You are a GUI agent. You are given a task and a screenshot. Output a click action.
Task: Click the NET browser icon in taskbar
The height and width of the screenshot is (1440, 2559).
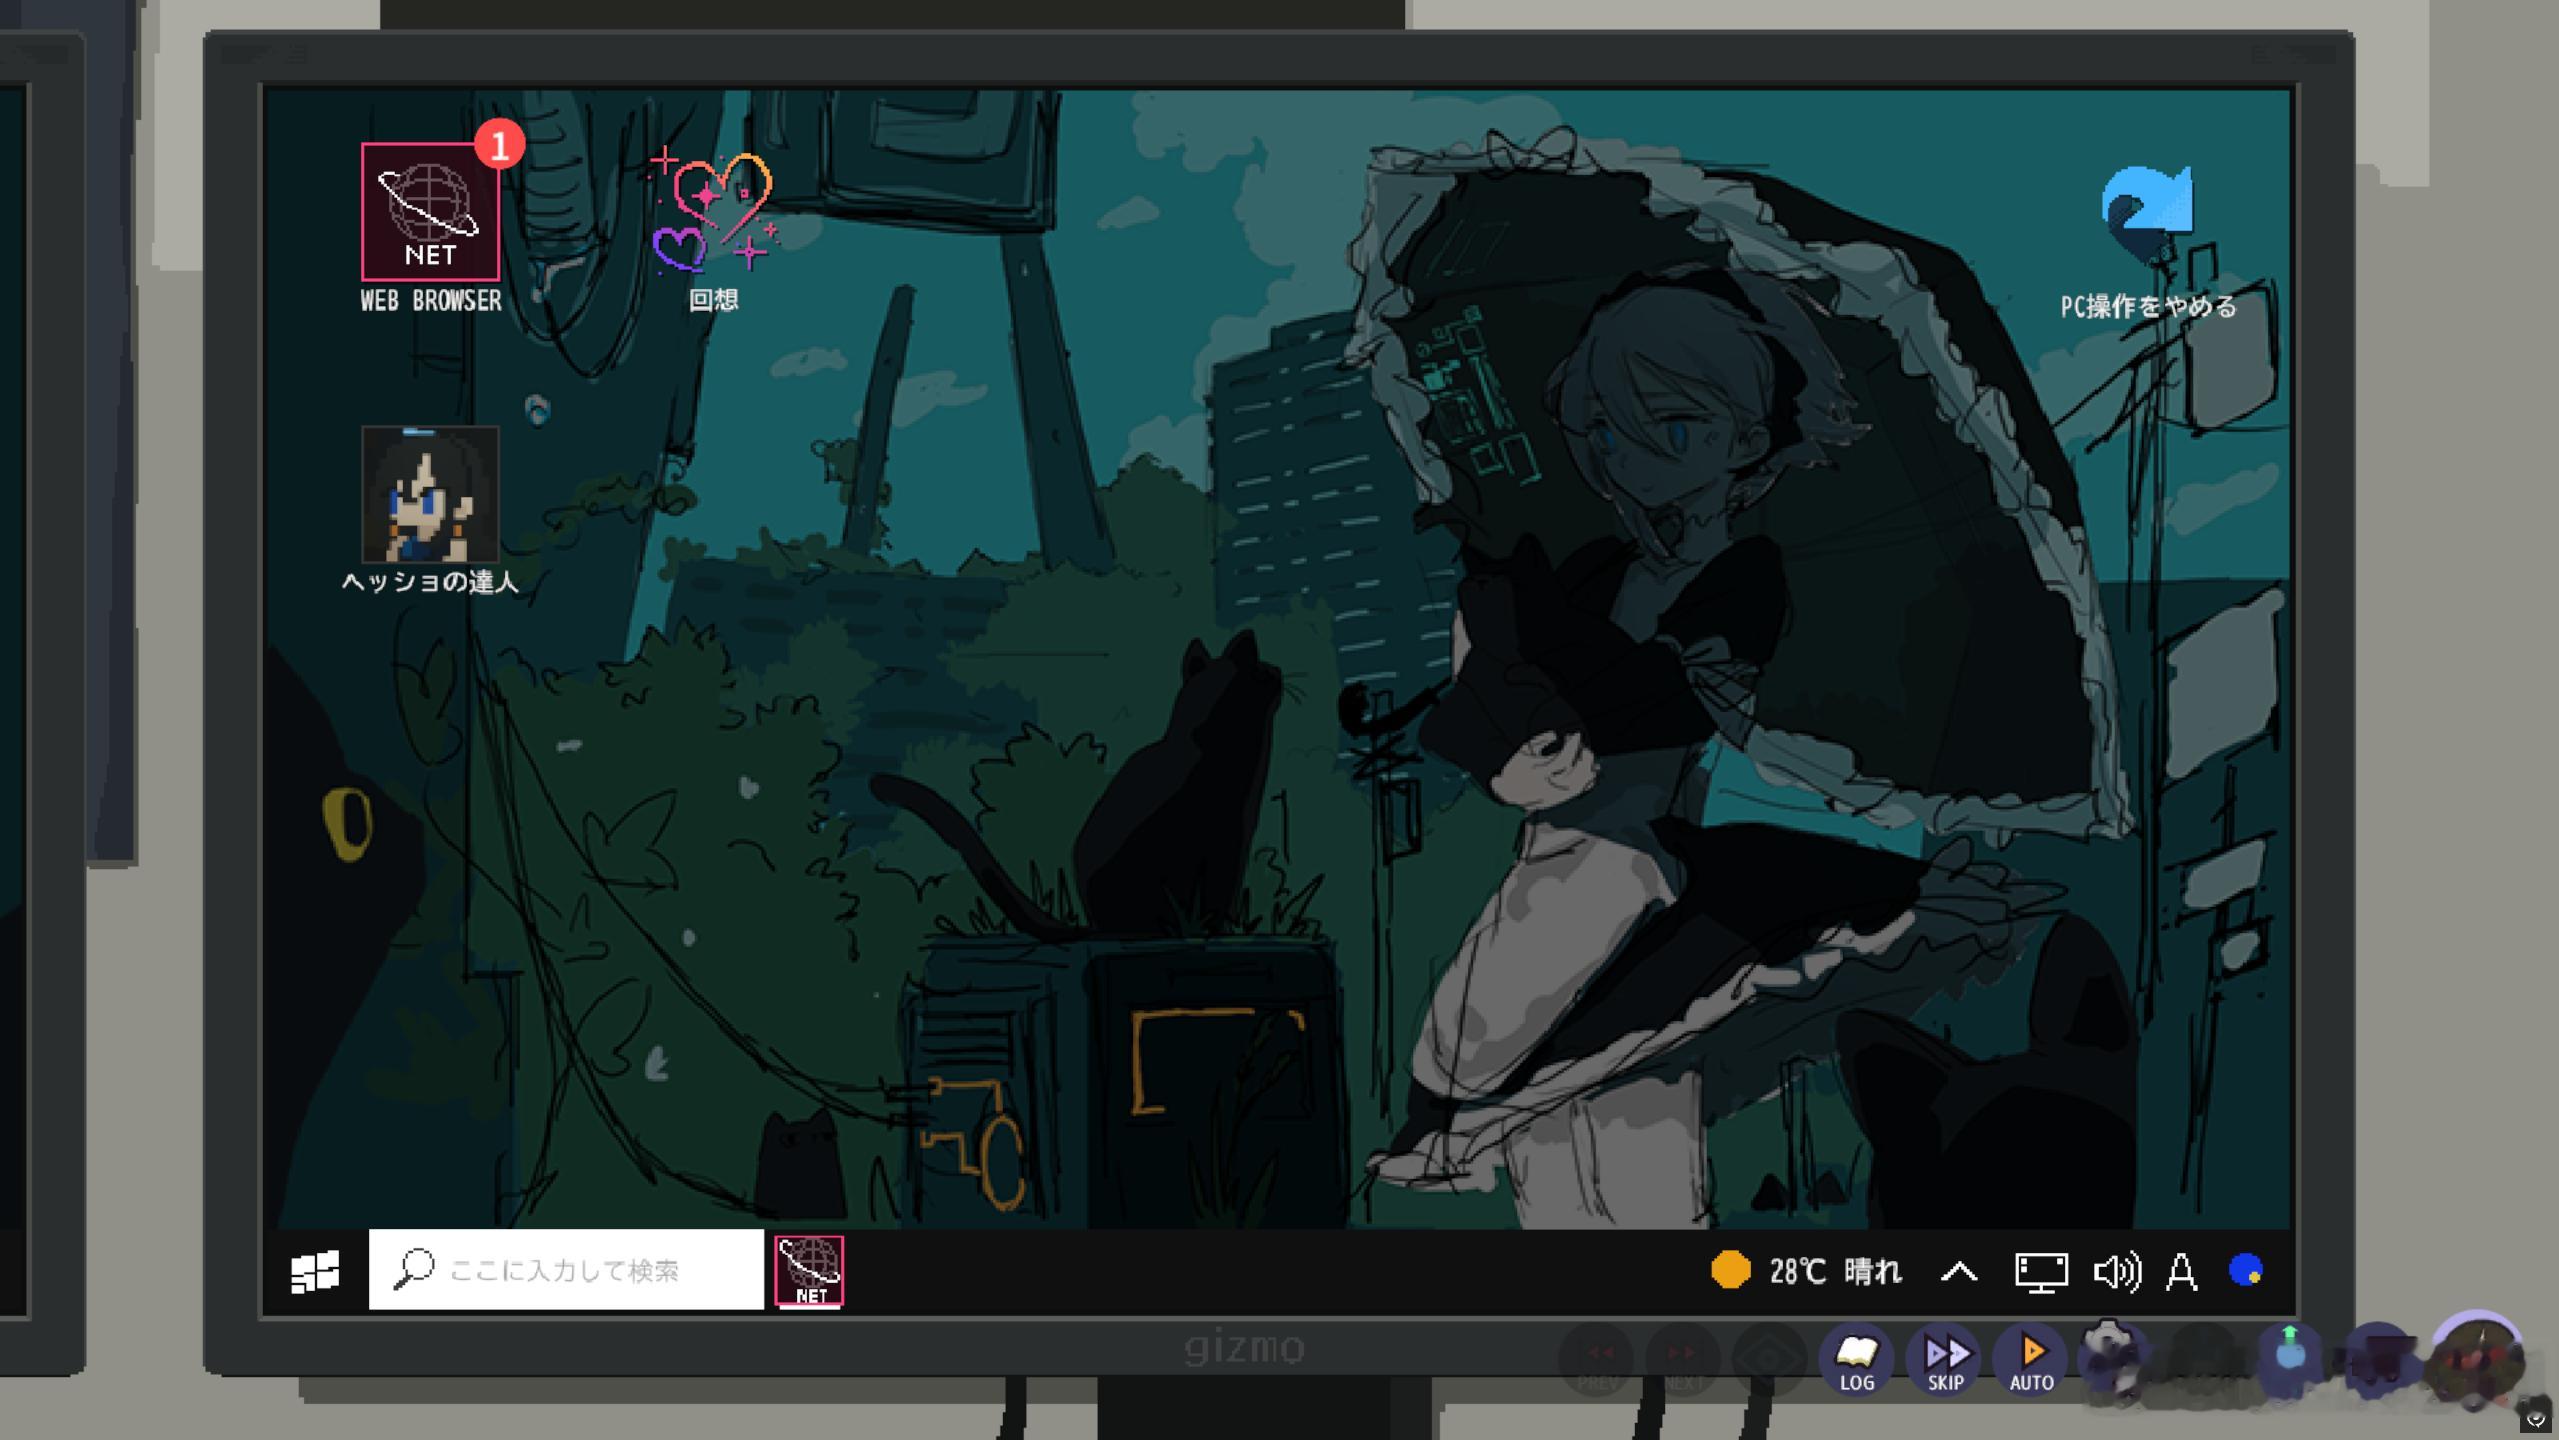point(809,1271)
